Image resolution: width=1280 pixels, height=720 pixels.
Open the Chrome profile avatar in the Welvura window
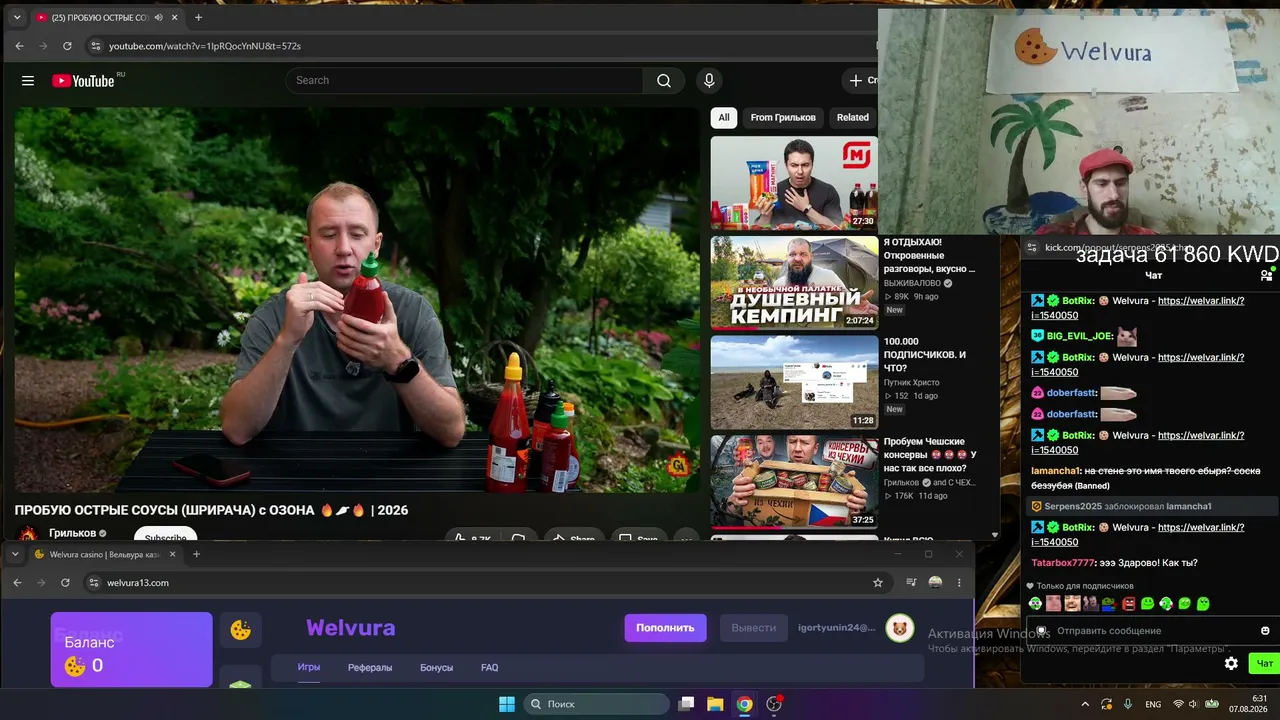pyautogui.click(x=935, y=583)
